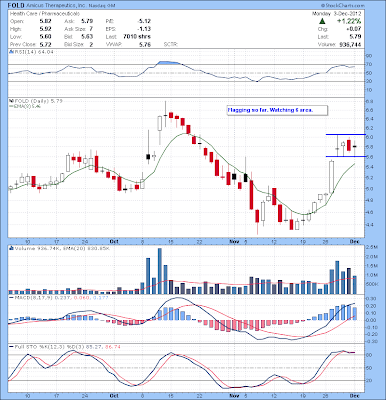Click the Chg value +0.07
This screenshot has height=400, width=386.
[354, 29]
